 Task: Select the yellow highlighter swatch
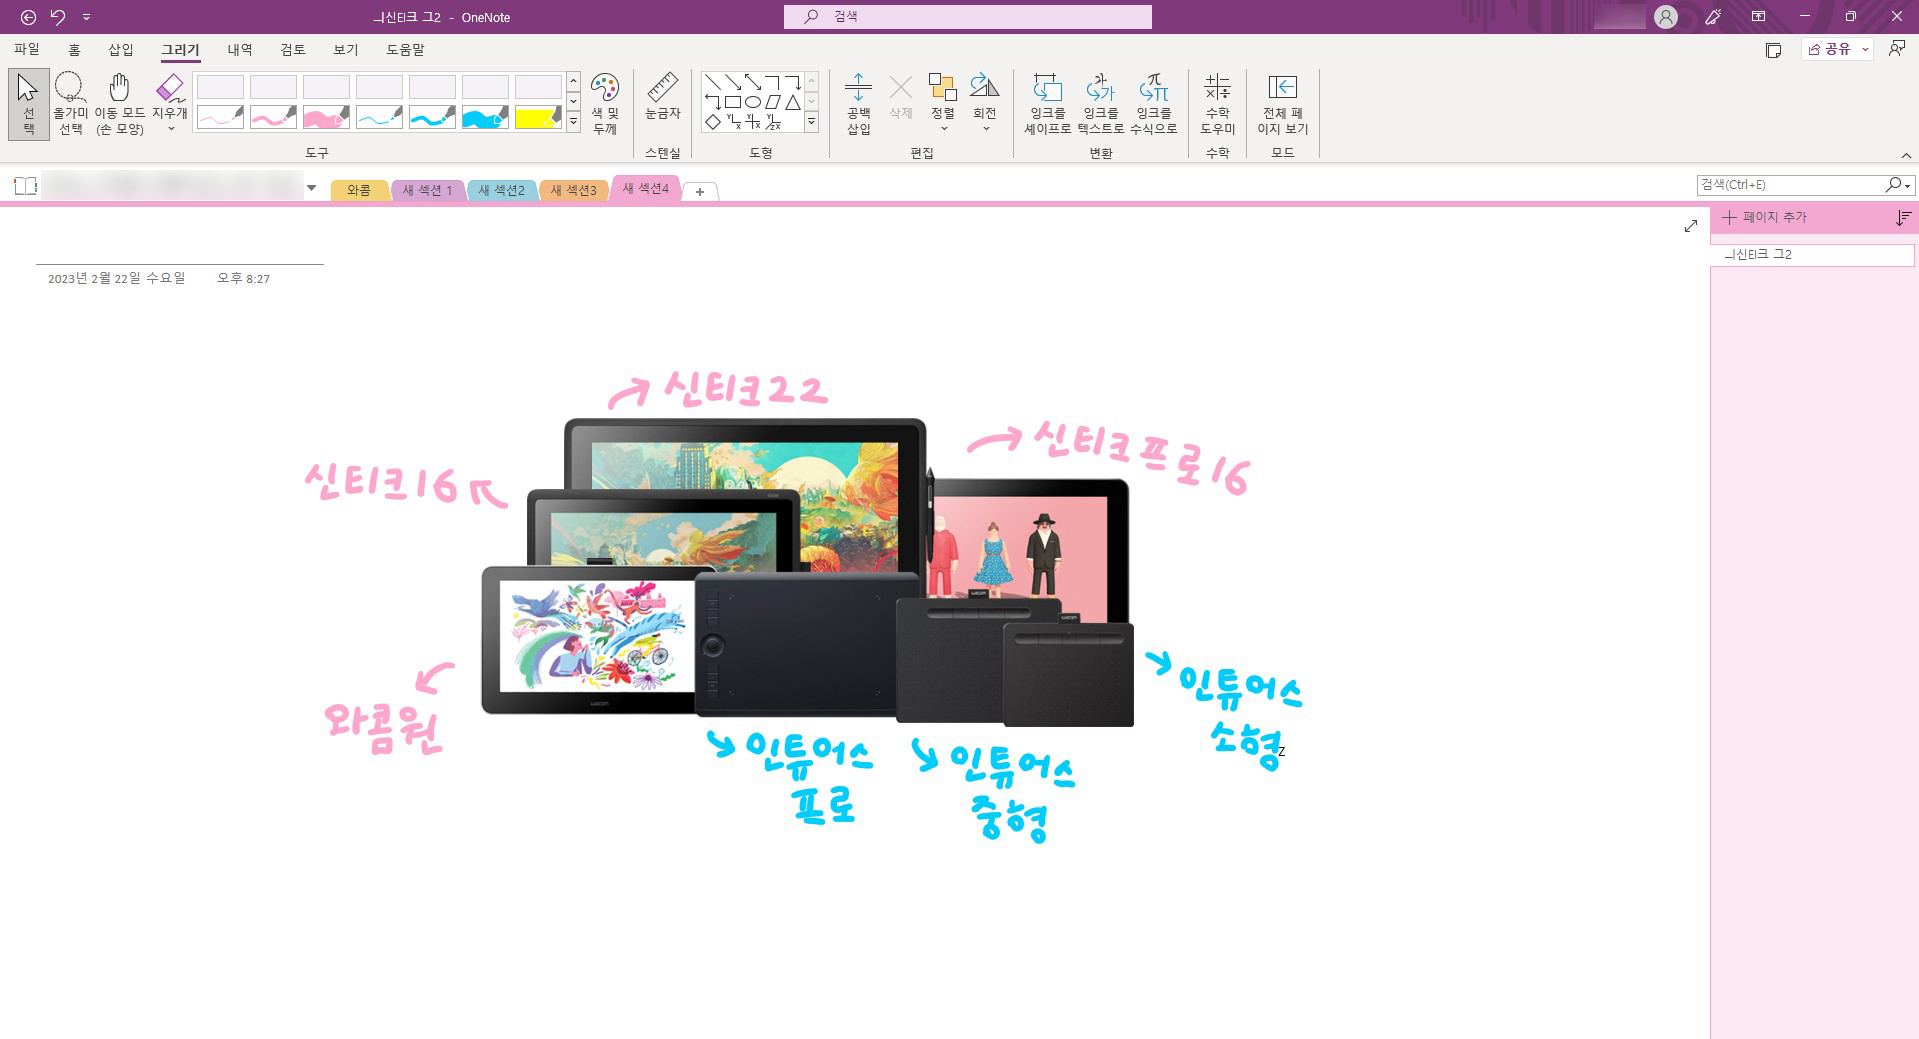pyautogui.click(x=538, y=118)
